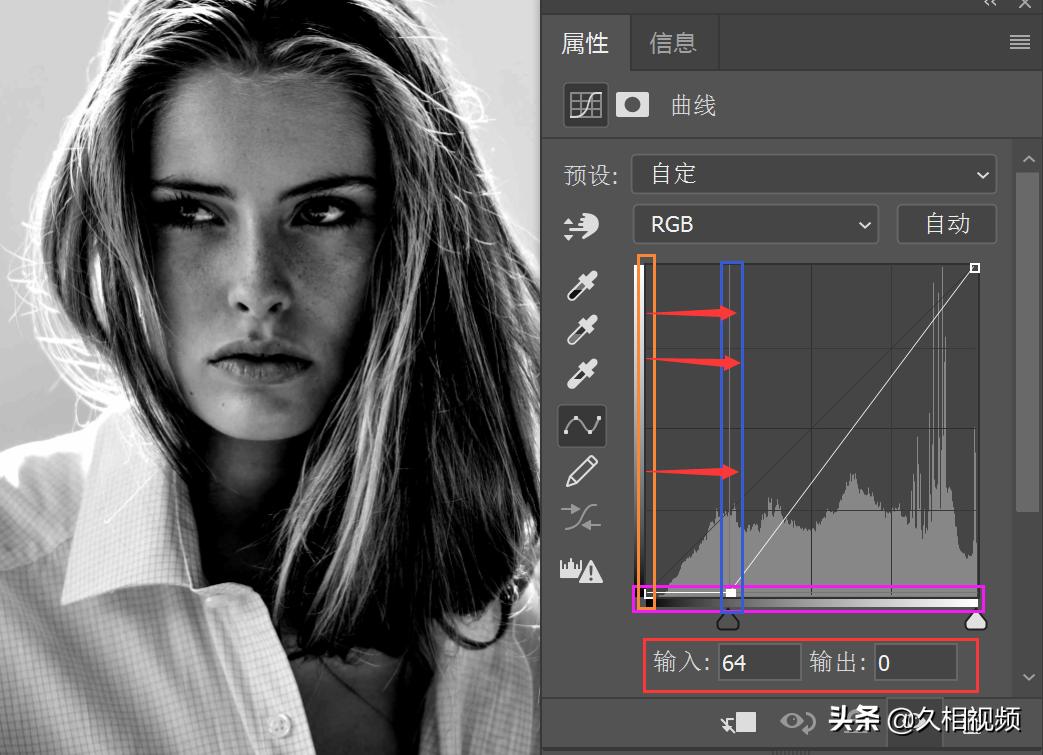Select the gray point eyedropper
The width and height of the screenshot is (1043, 755).
[x=582, y=329]
